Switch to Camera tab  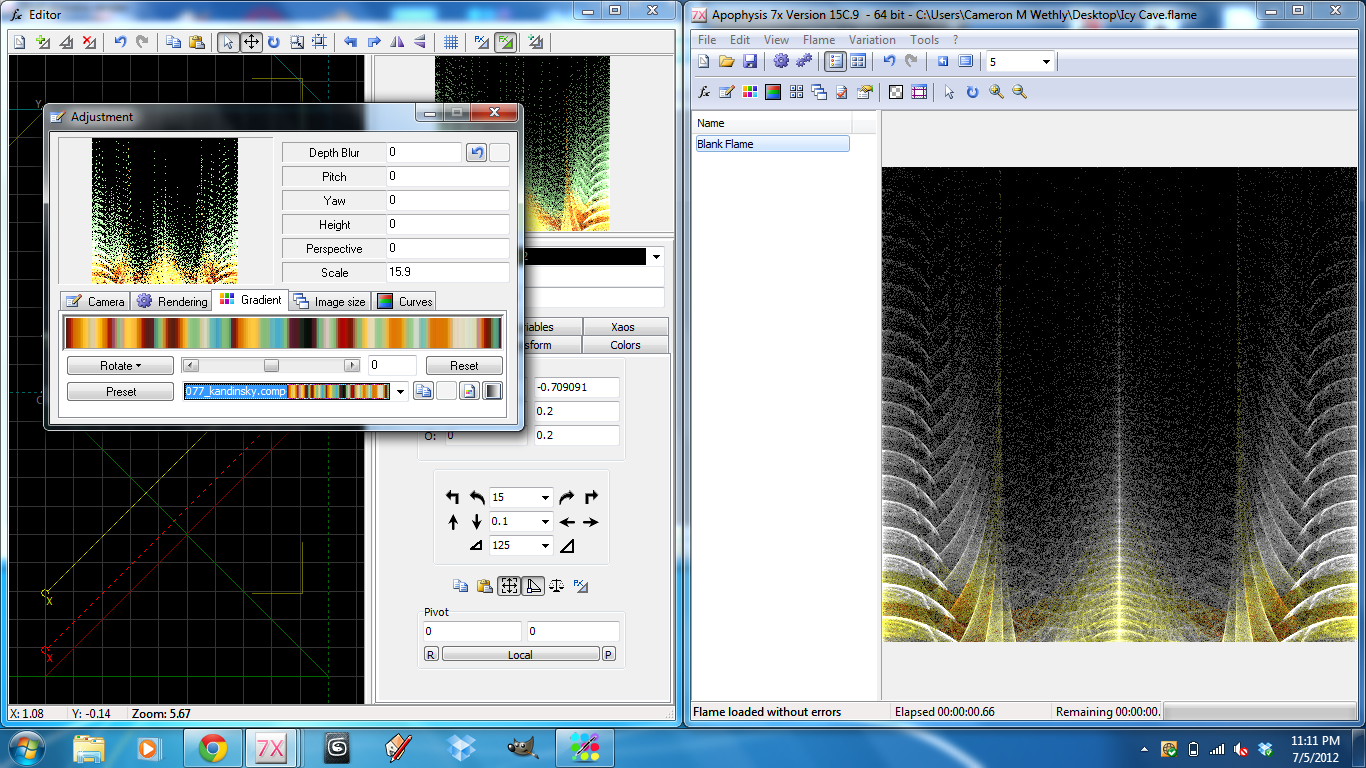pos(94,301)
